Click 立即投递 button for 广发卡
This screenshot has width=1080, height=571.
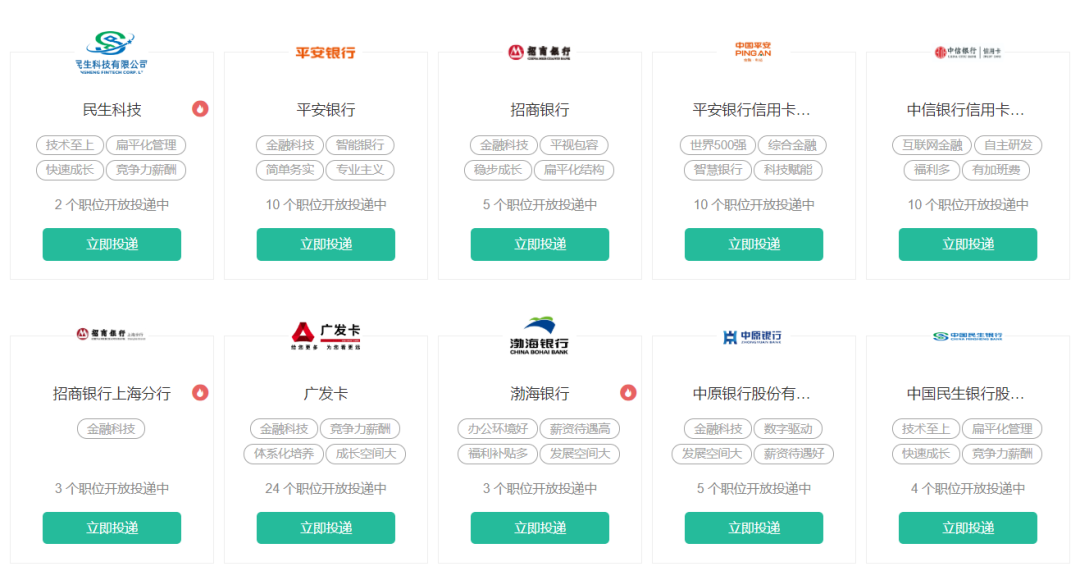326,528
